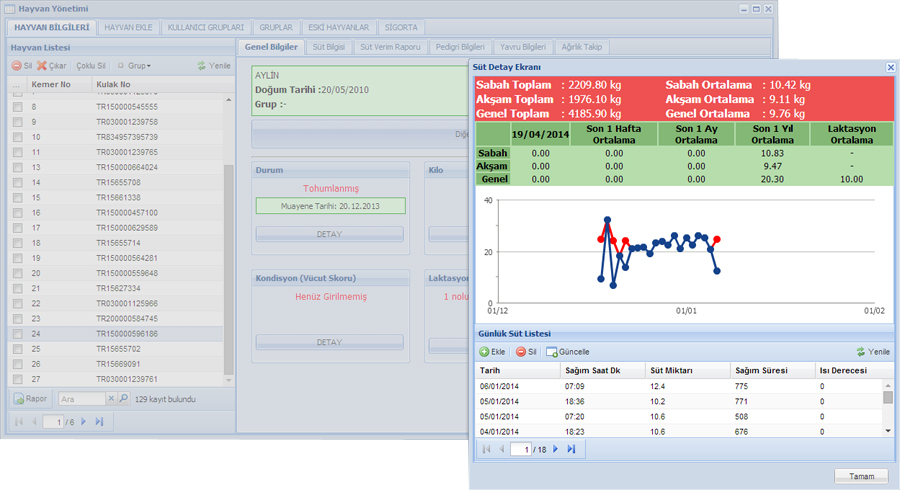Click DETAY button under Durum
900x490 pixels.
tap(329, 234)
